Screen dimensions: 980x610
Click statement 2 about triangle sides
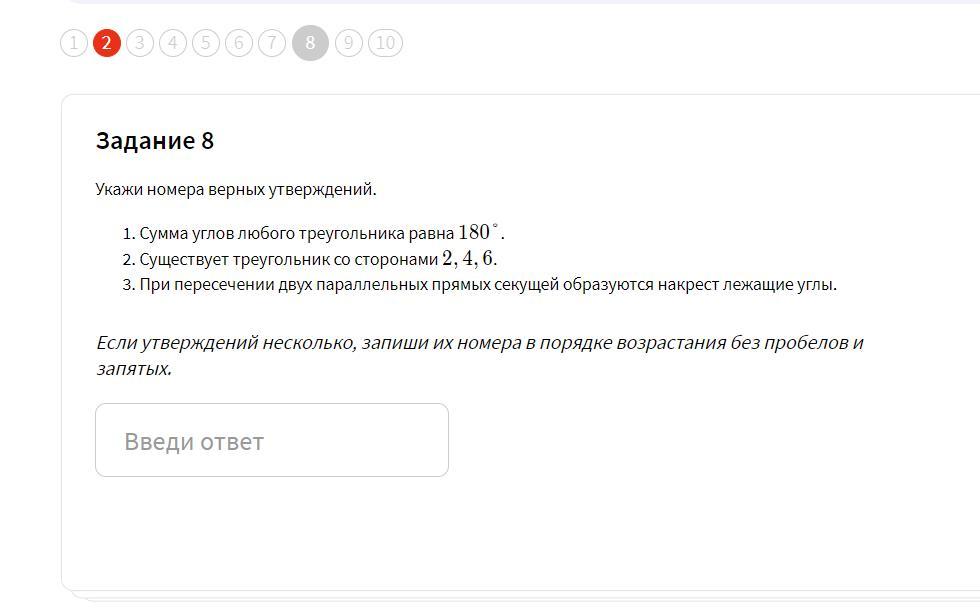pos(310,259)
